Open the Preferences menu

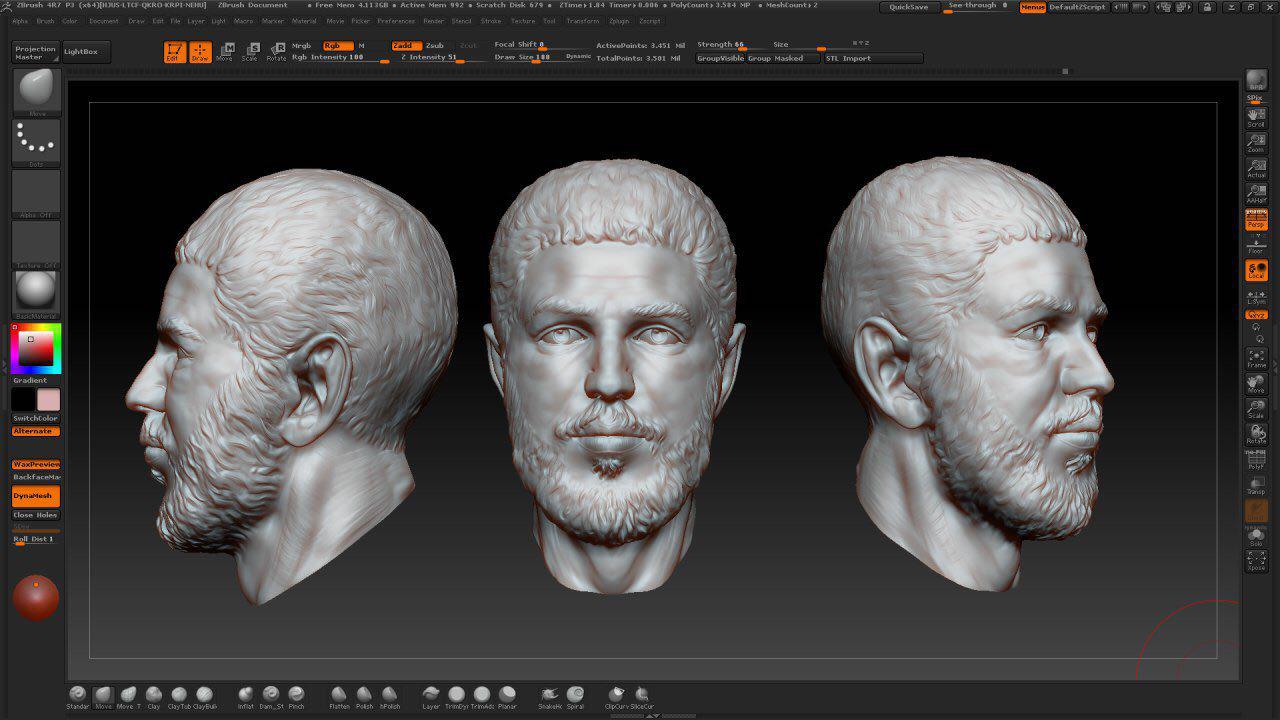[396, 21]
